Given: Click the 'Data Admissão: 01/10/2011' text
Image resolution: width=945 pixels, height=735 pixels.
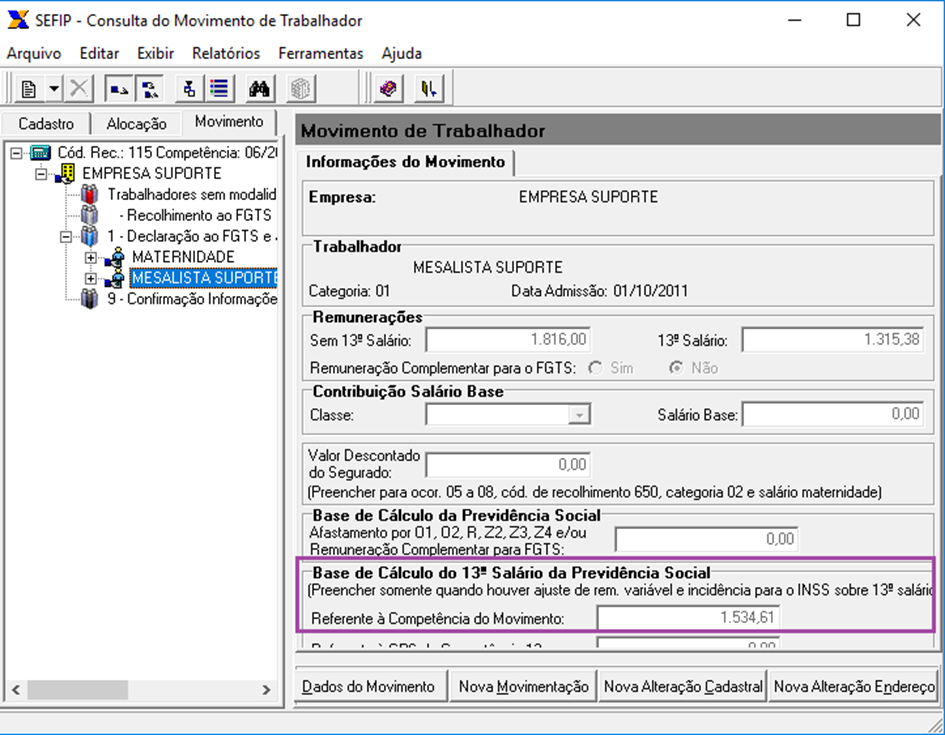Looking at the screenshot, I should coord(599,291).
